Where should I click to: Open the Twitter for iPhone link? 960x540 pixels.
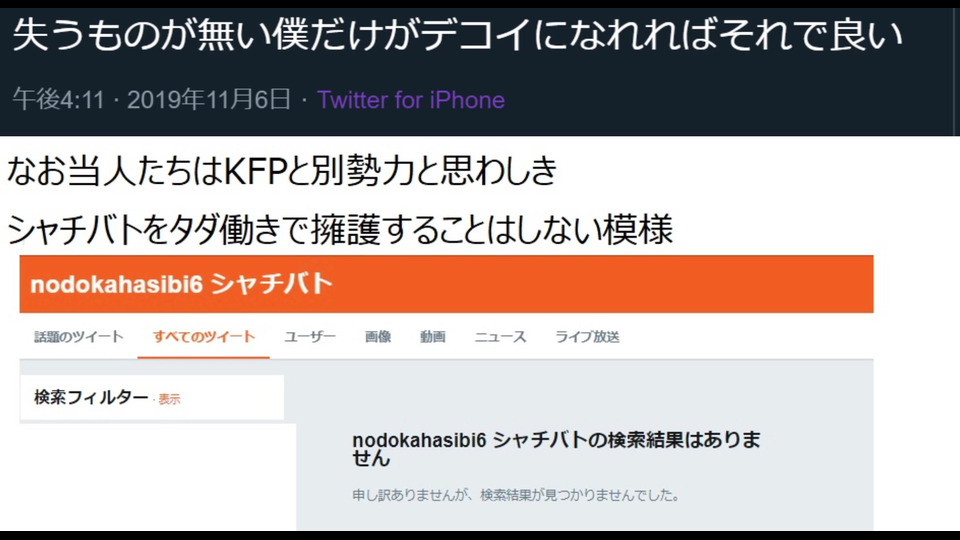pos(411,100)
